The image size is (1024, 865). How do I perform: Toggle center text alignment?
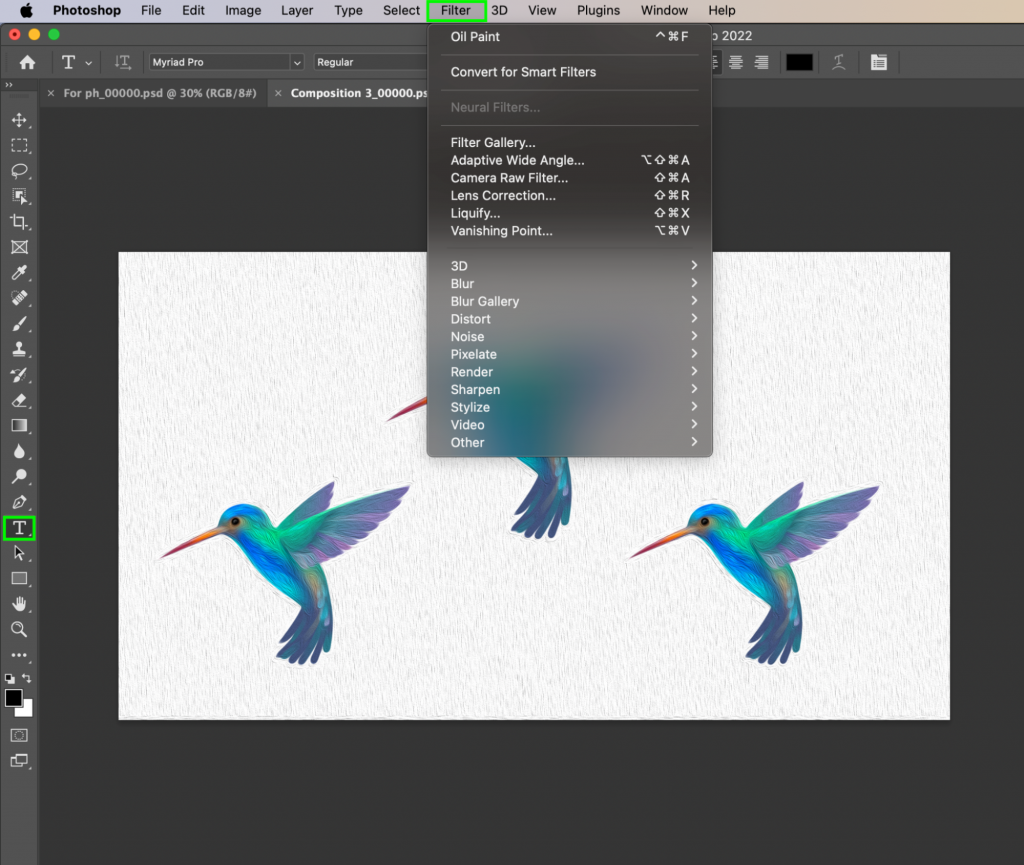pos(735,62)
